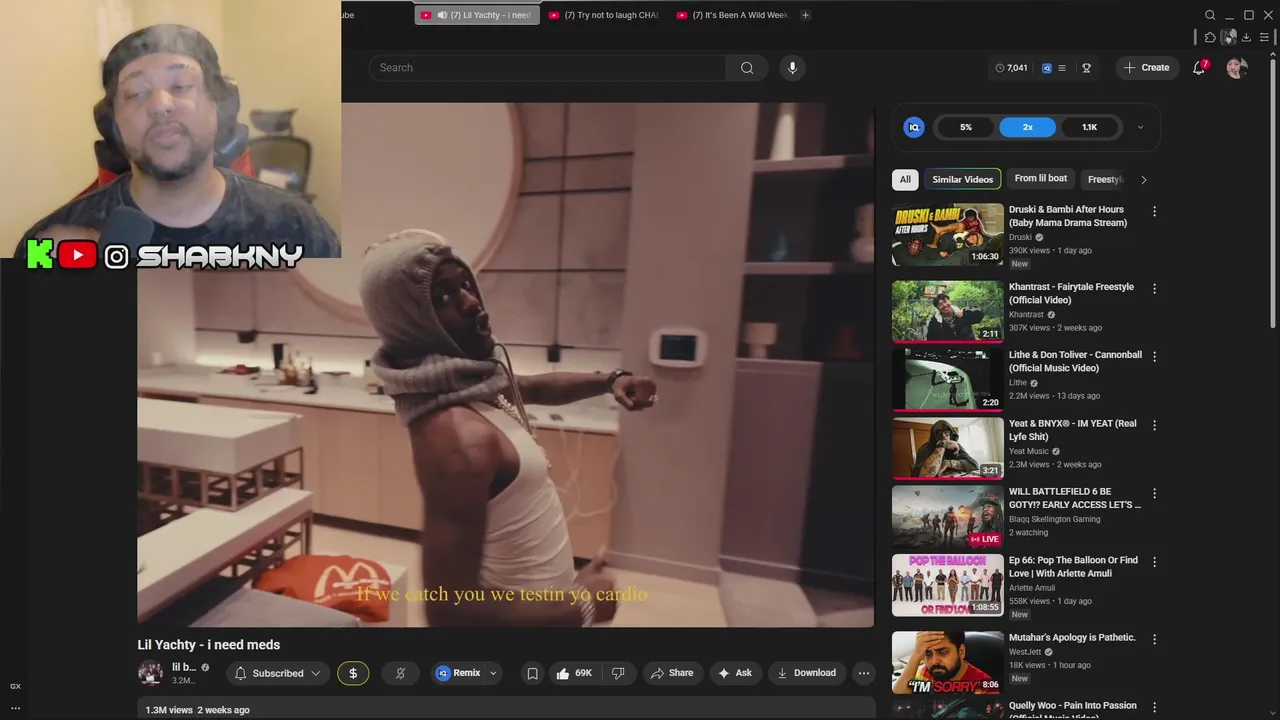Open options for Pop The Balloon Ep 66
The image size is (1280, 720).
(x=1154, y=562)
